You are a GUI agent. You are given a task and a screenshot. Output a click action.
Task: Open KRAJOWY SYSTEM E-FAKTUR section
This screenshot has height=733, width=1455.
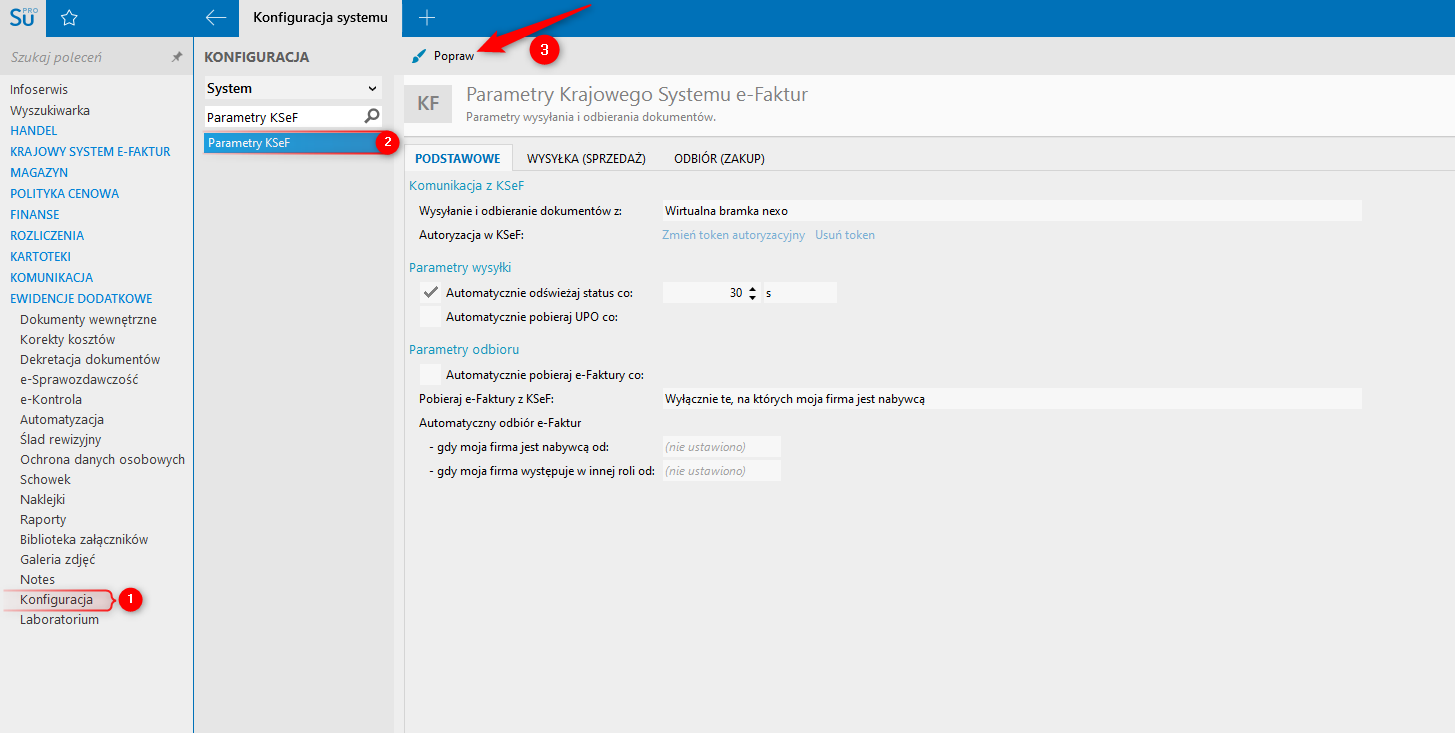tap(90, 152)
